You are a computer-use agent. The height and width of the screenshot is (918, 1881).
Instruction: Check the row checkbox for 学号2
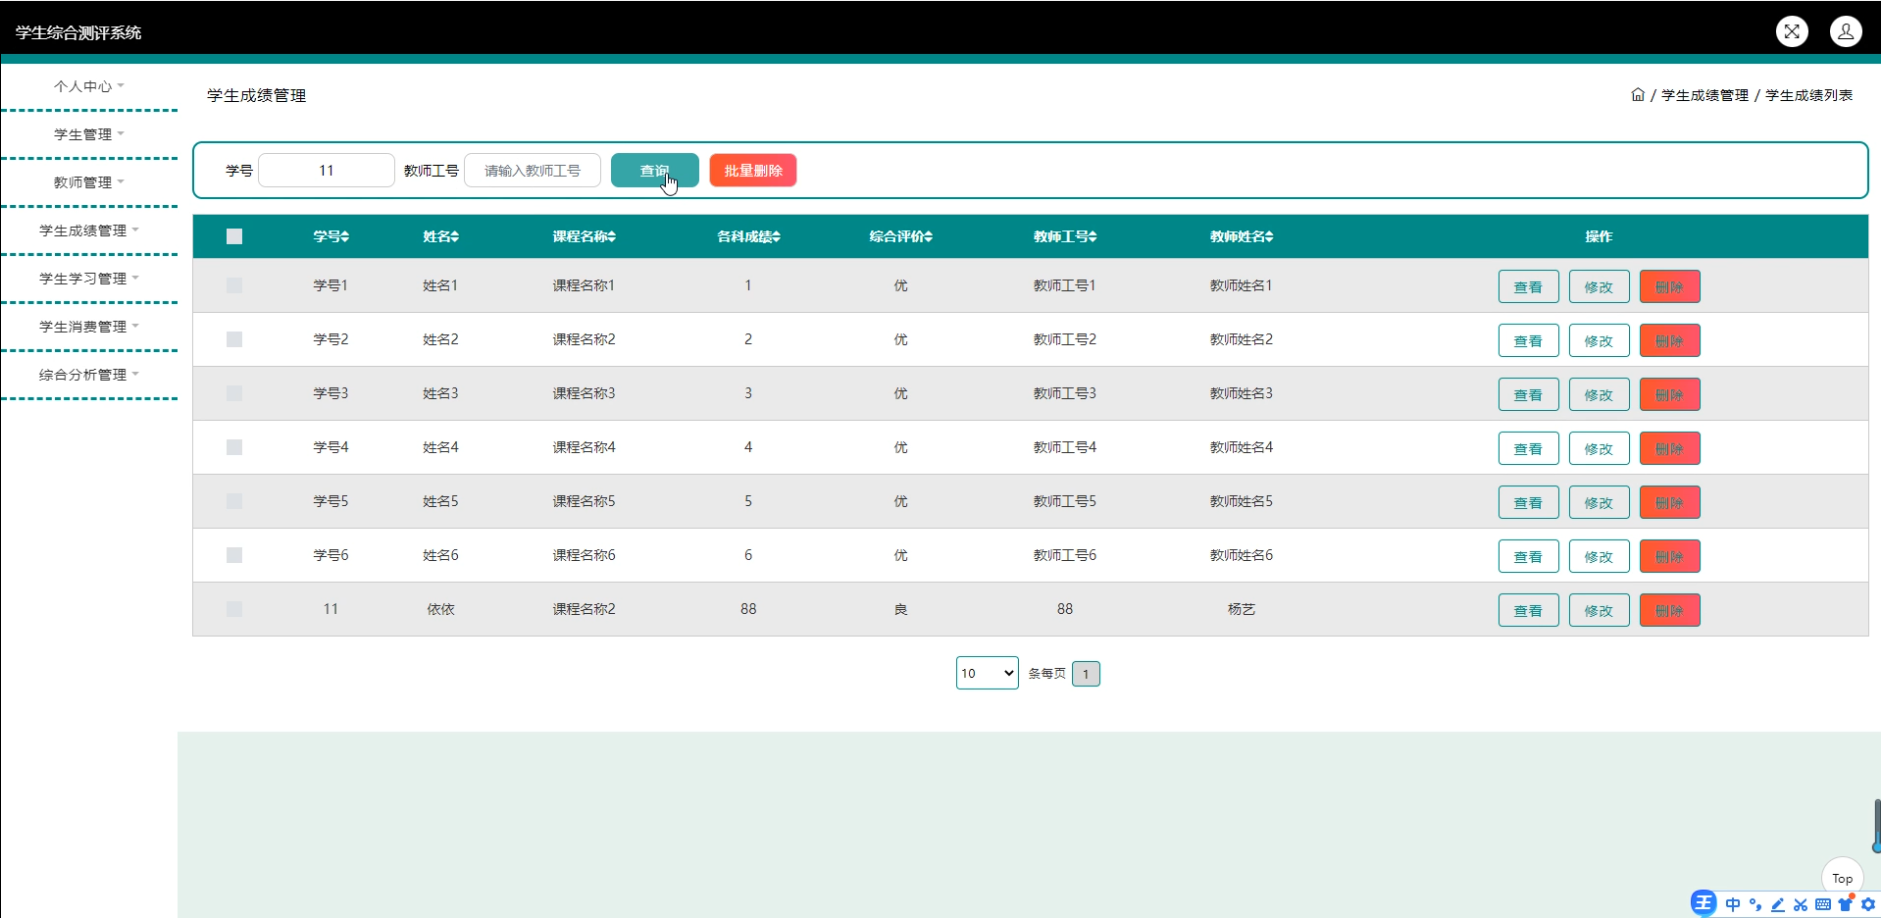pos(234,340)
